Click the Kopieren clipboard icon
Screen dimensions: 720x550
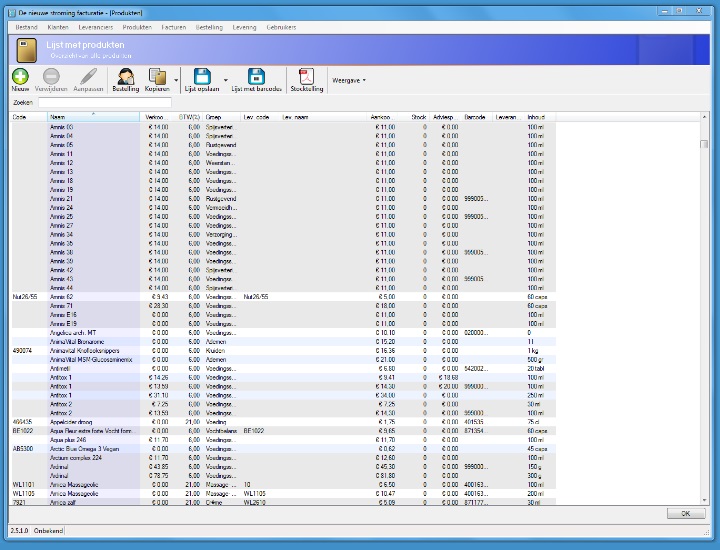(157, 76)
